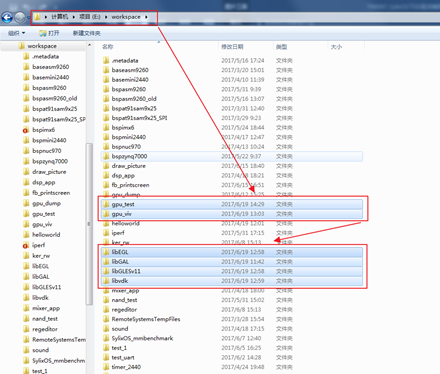This screenshot has height=374, width=440.
Task: Click folder icon of bspimx6 in file list
Action: point(106,127)
